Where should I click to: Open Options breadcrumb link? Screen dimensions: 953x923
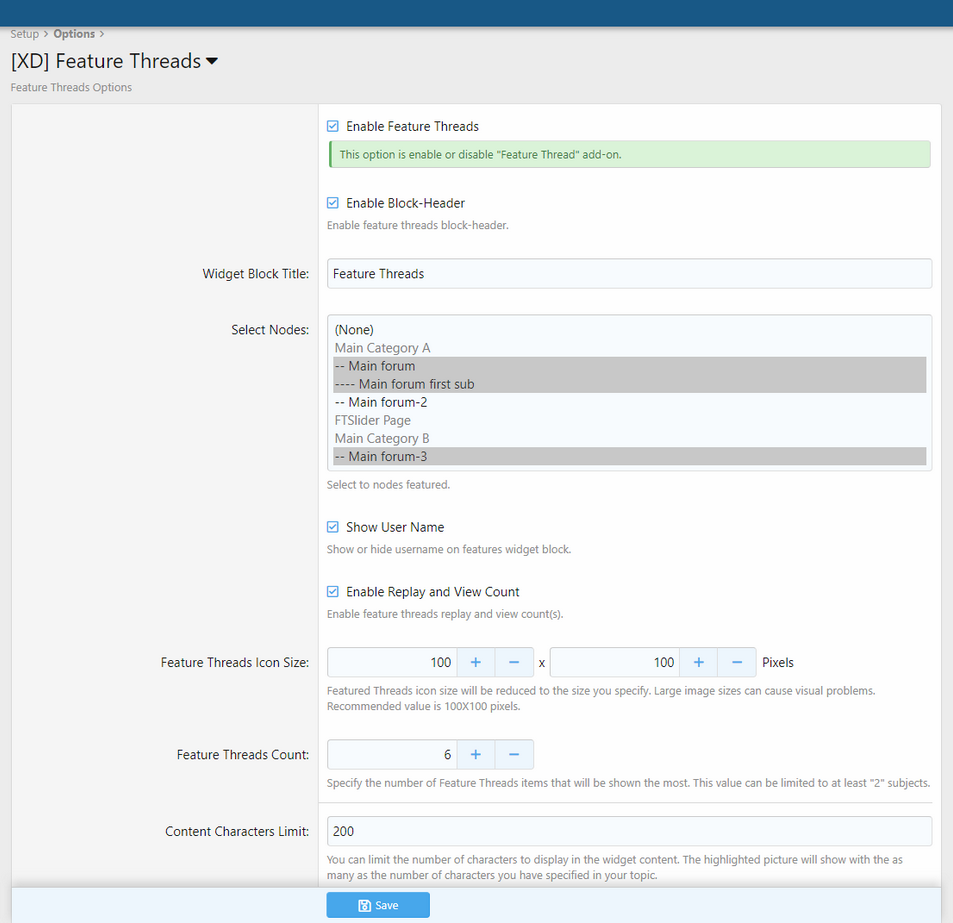point(74,34)
